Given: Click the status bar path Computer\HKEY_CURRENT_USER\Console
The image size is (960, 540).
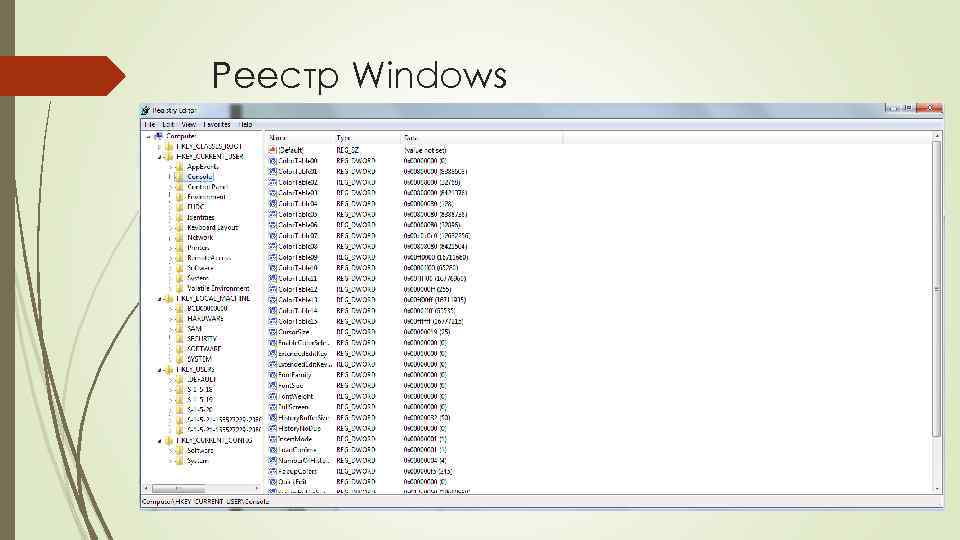Looking at the screenshot, I should pyautogui.click(x=206, y=501).
